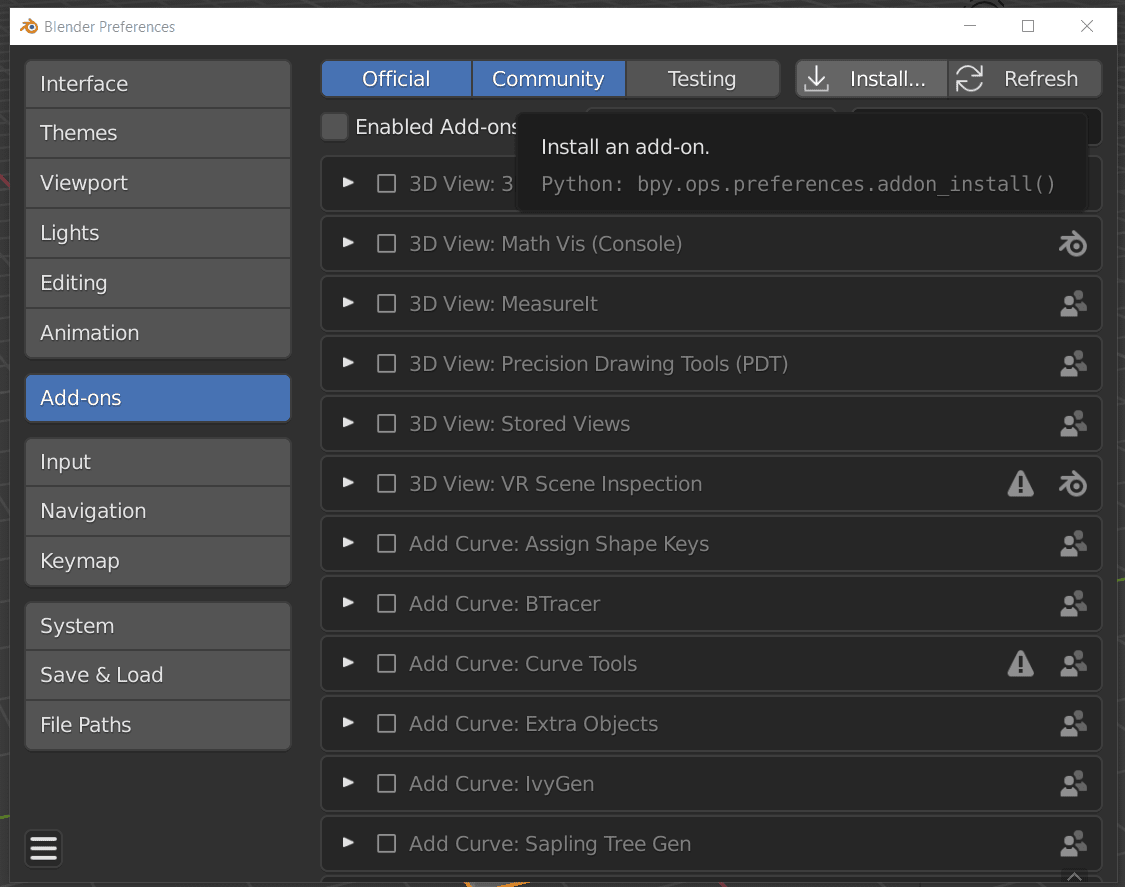Enable the MeasureIt add-on
The image size is (1125, 887).
click(386, 303)
